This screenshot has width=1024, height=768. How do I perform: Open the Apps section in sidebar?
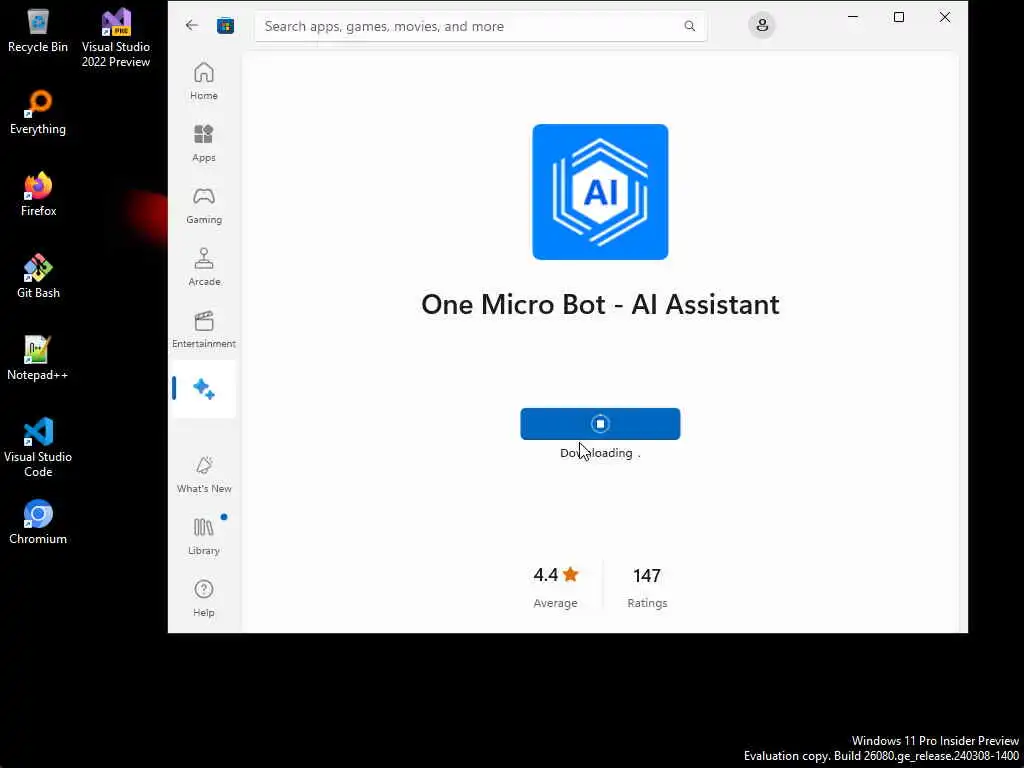pos(204,143)
